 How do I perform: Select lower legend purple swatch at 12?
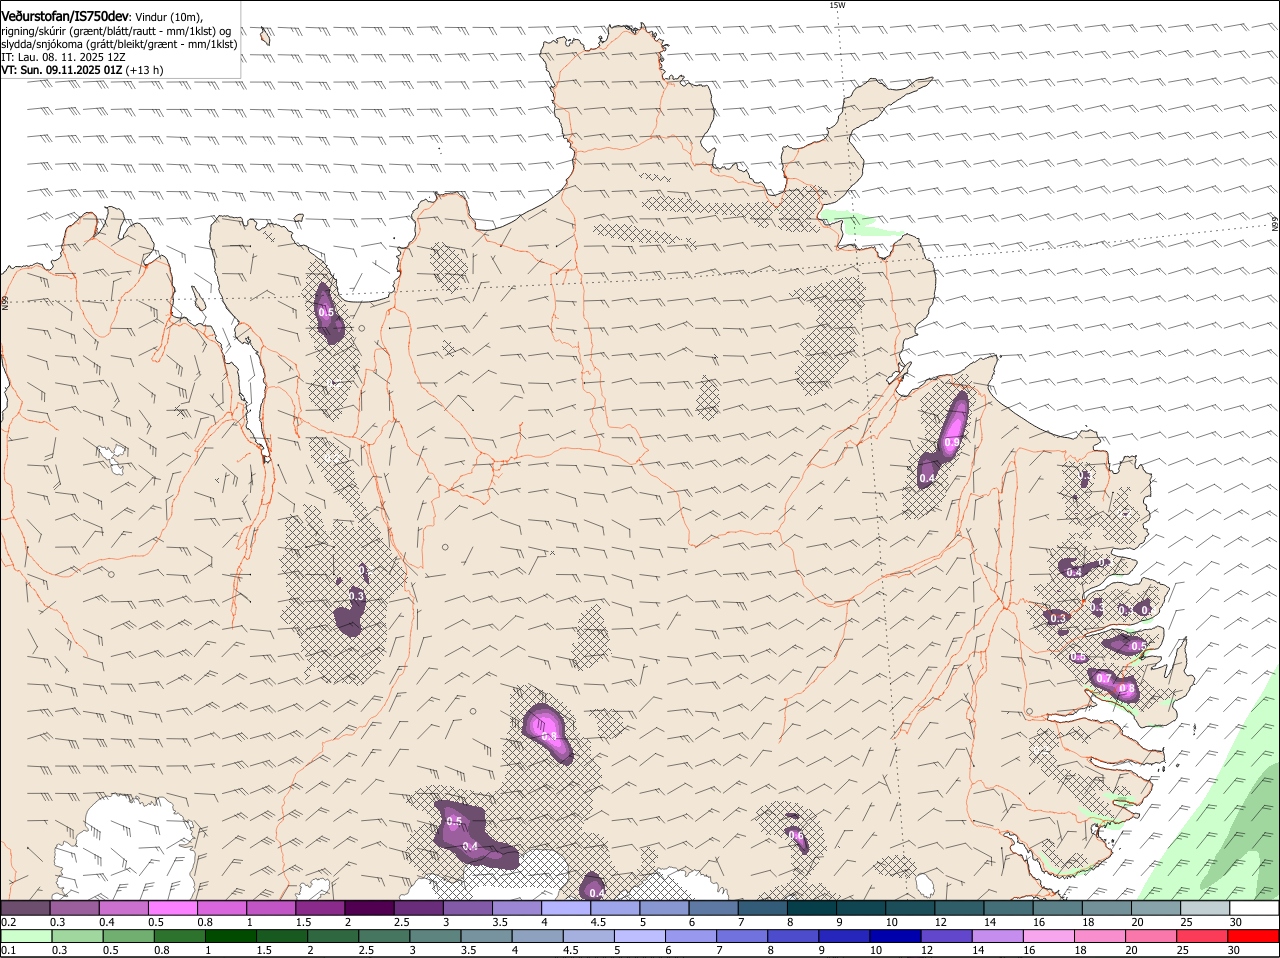[x=946, y=936]
